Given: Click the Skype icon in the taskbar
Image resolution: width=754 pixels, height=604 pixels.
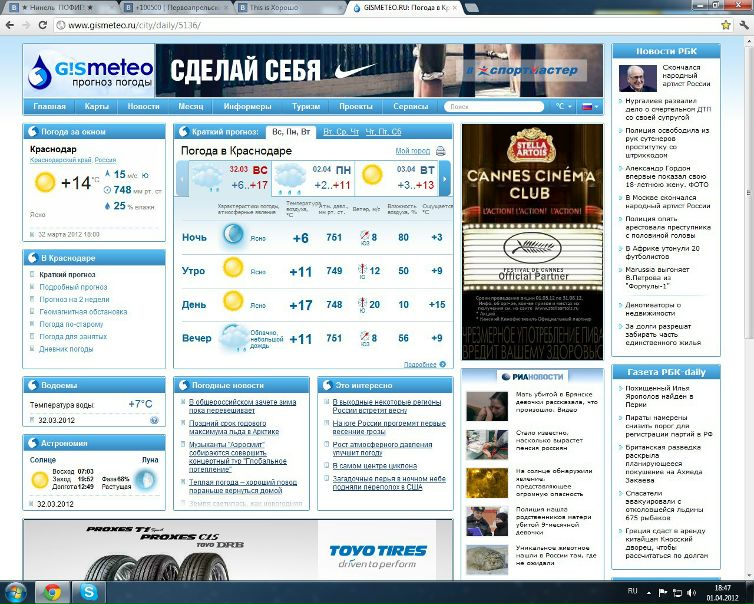Looking at the screenshot, I should click(x=88, y=592).
